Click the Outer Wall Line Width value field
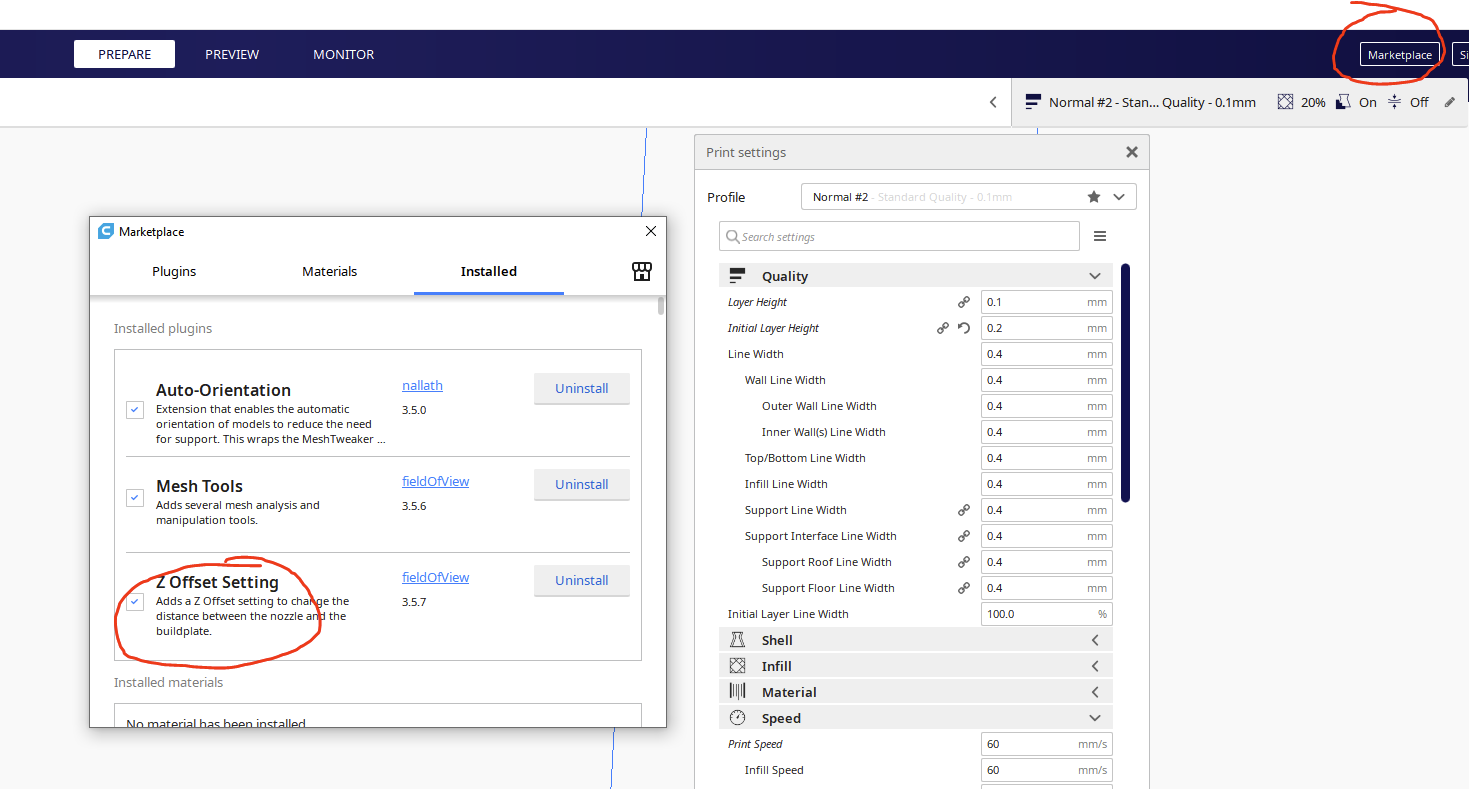Viewport: 1469px width, 789px height. click(1046, 406)
